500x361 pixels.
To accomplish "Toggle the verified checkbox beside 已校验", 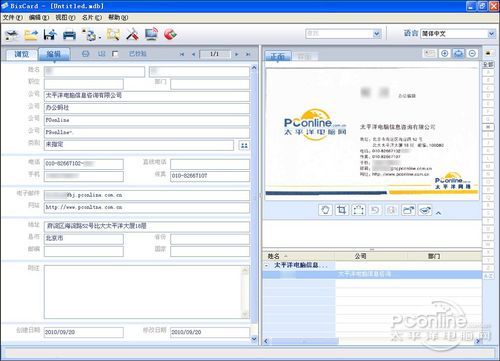I will [115, 54].
